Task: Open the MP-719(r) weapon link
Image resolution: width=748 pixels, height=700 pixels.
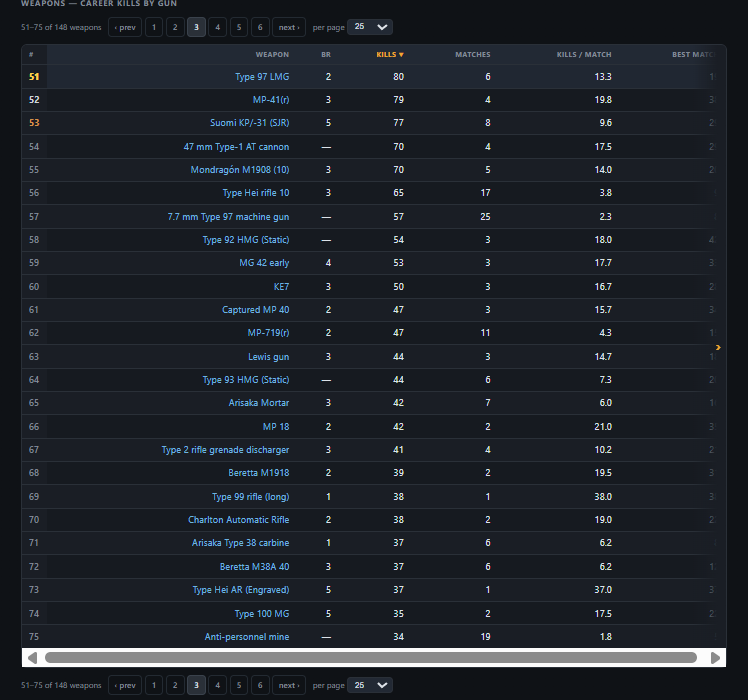Action: (x=268, y=333)
